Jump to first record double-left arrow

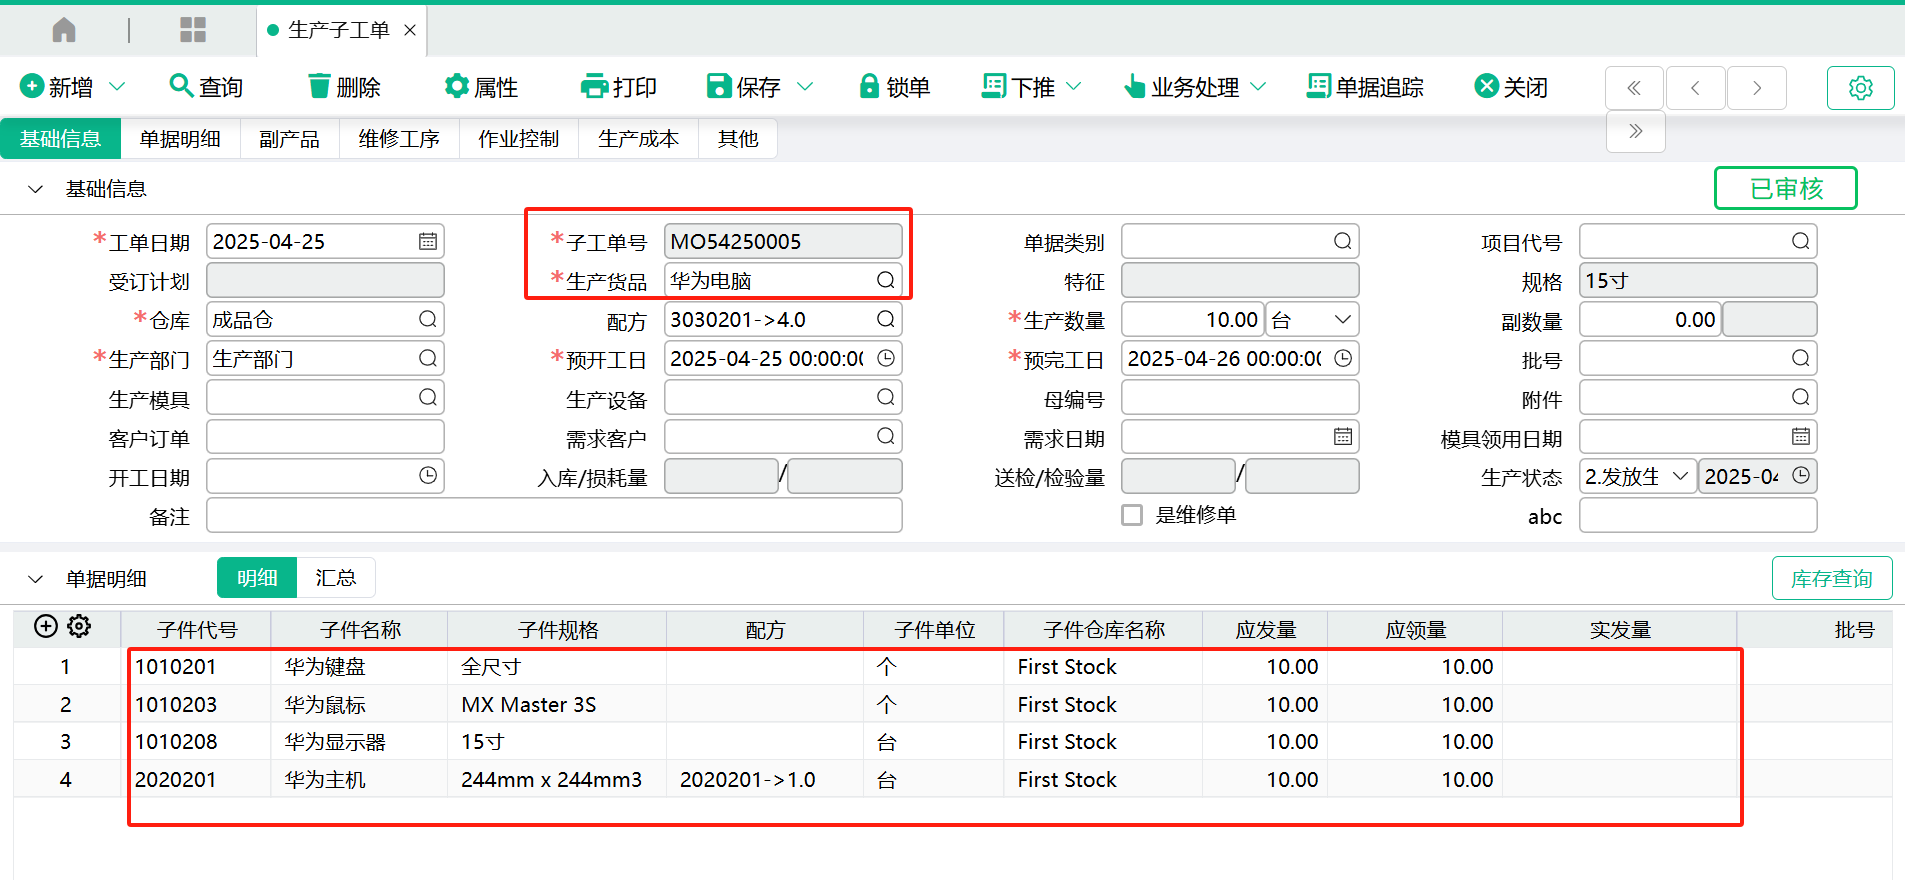click(x=1634, y=88)
